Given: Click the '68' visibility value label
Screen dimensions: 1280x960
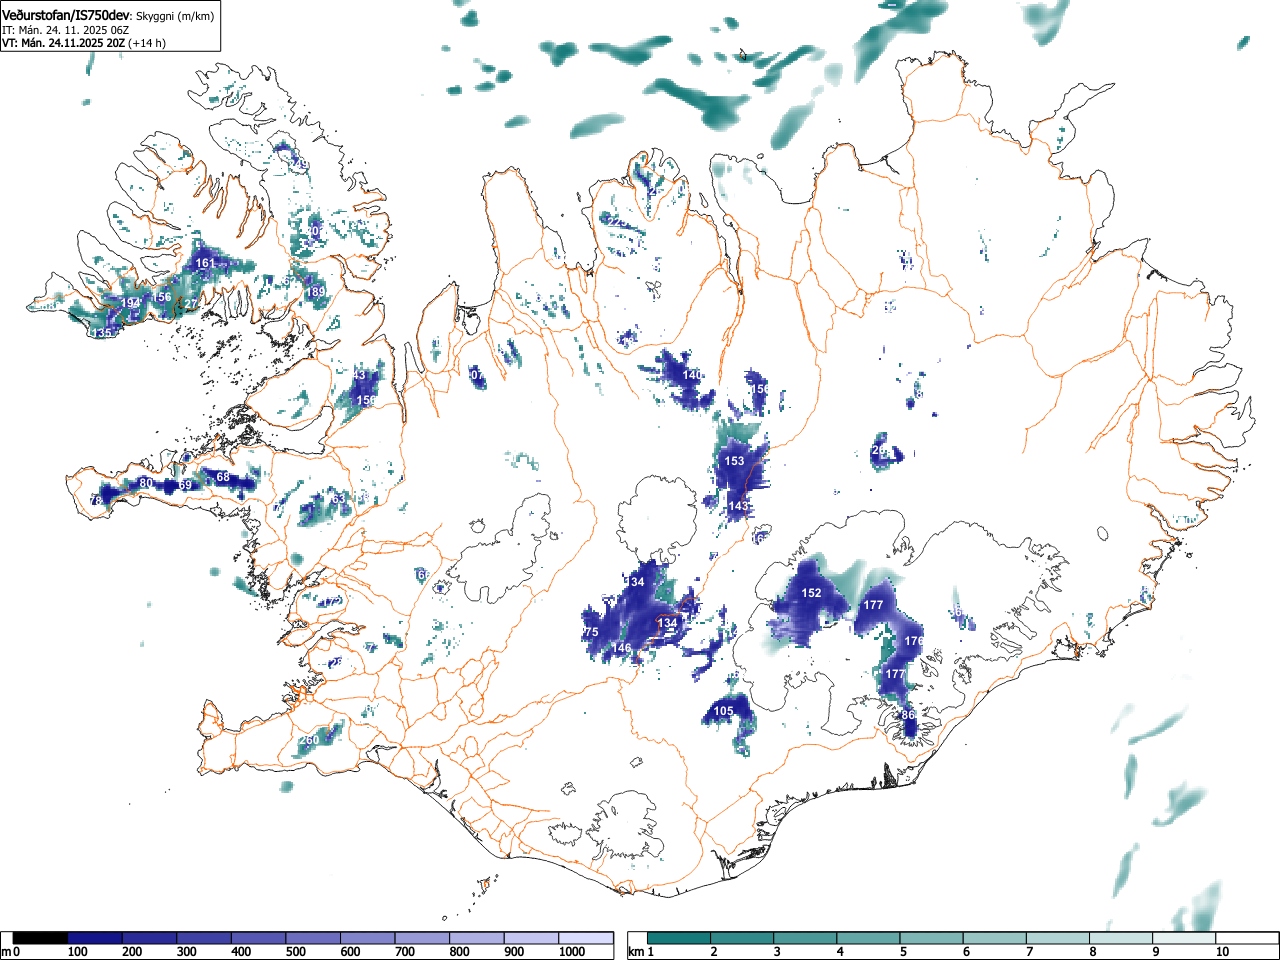Looking at the screenshot, I should click(x=223, y=477).
